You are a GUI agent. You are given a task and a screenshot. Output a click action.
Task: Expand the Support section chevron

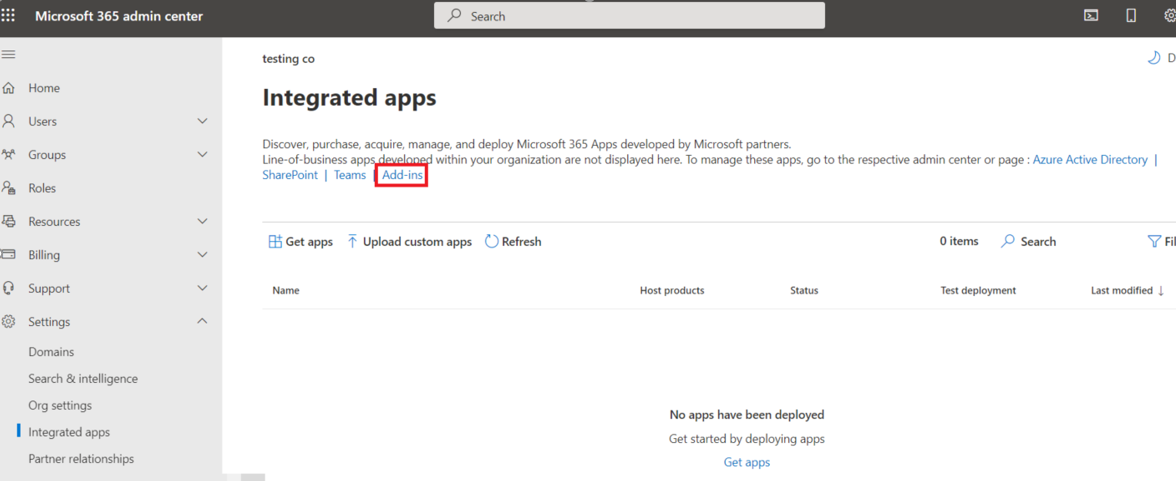pos(202,288)
